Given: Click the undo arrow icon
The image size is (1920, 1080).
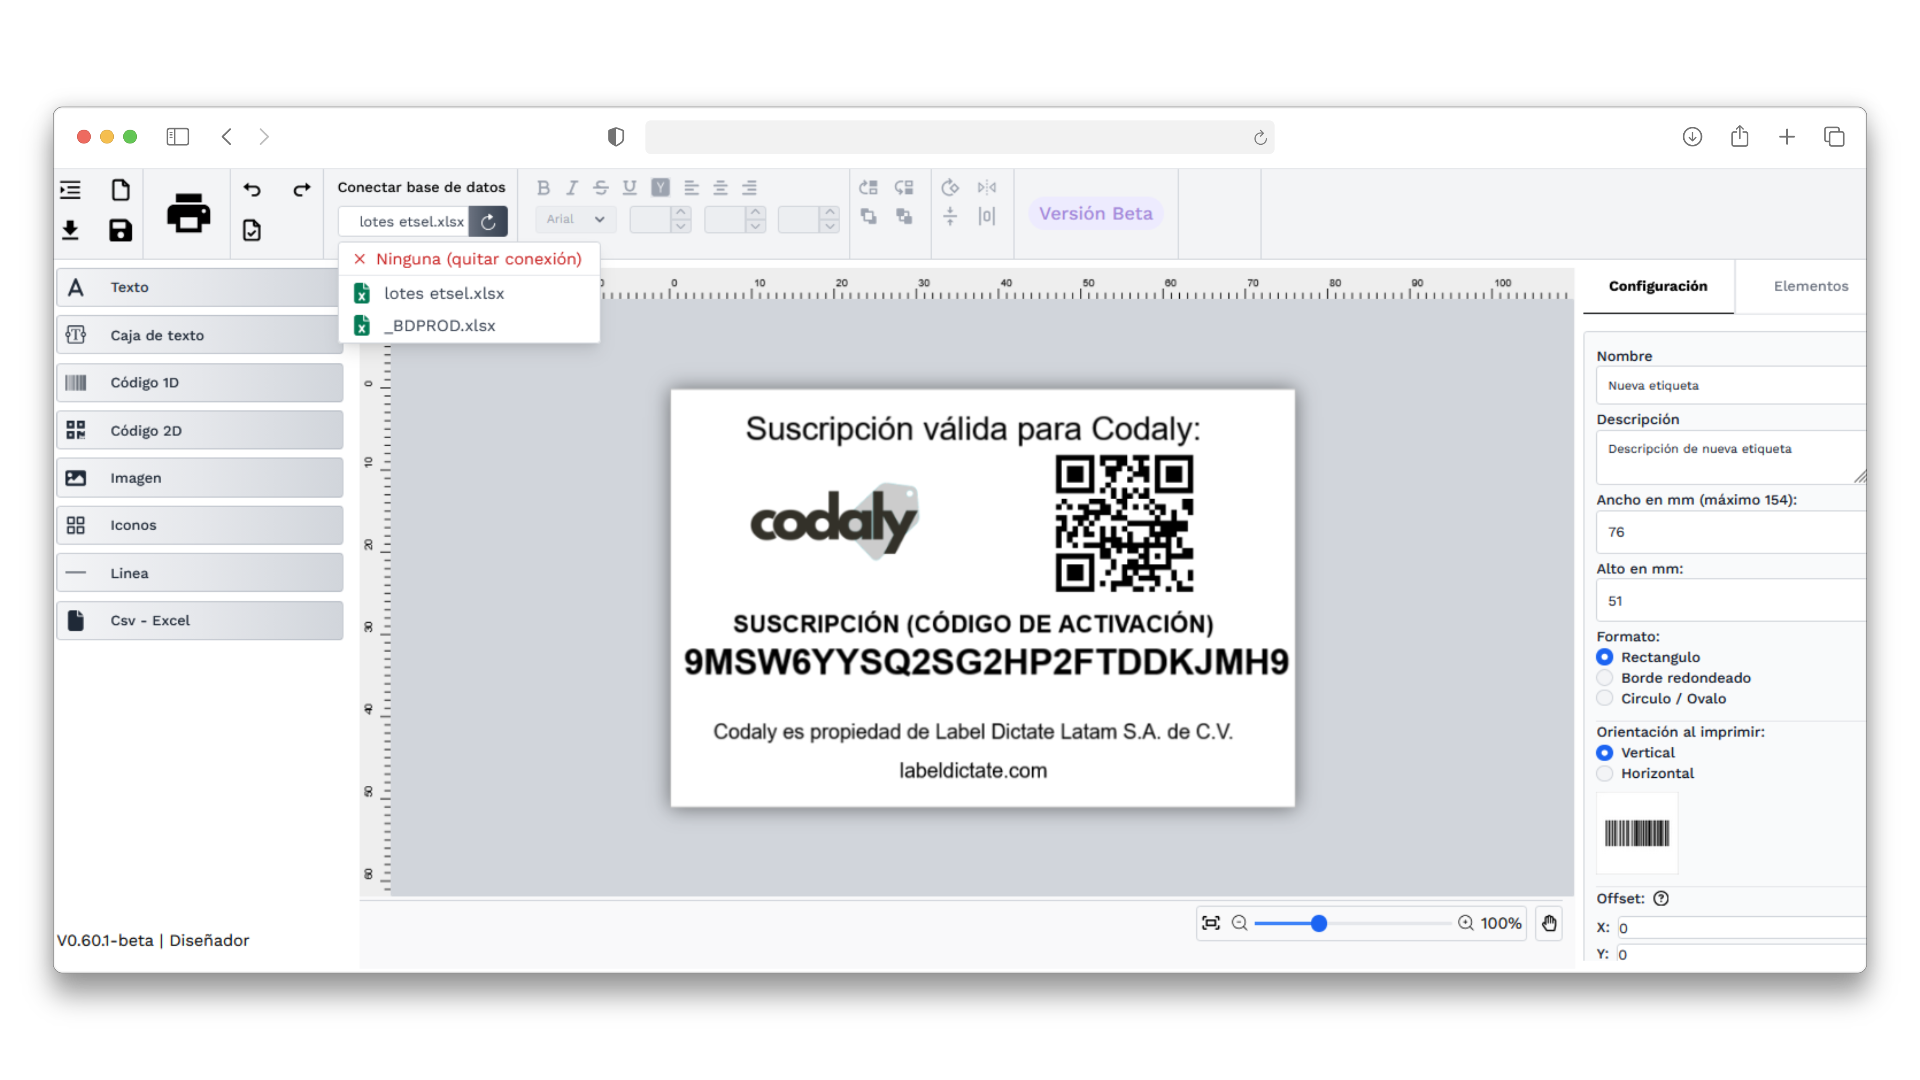Looking at the screenshot, I should coord(252,190).
